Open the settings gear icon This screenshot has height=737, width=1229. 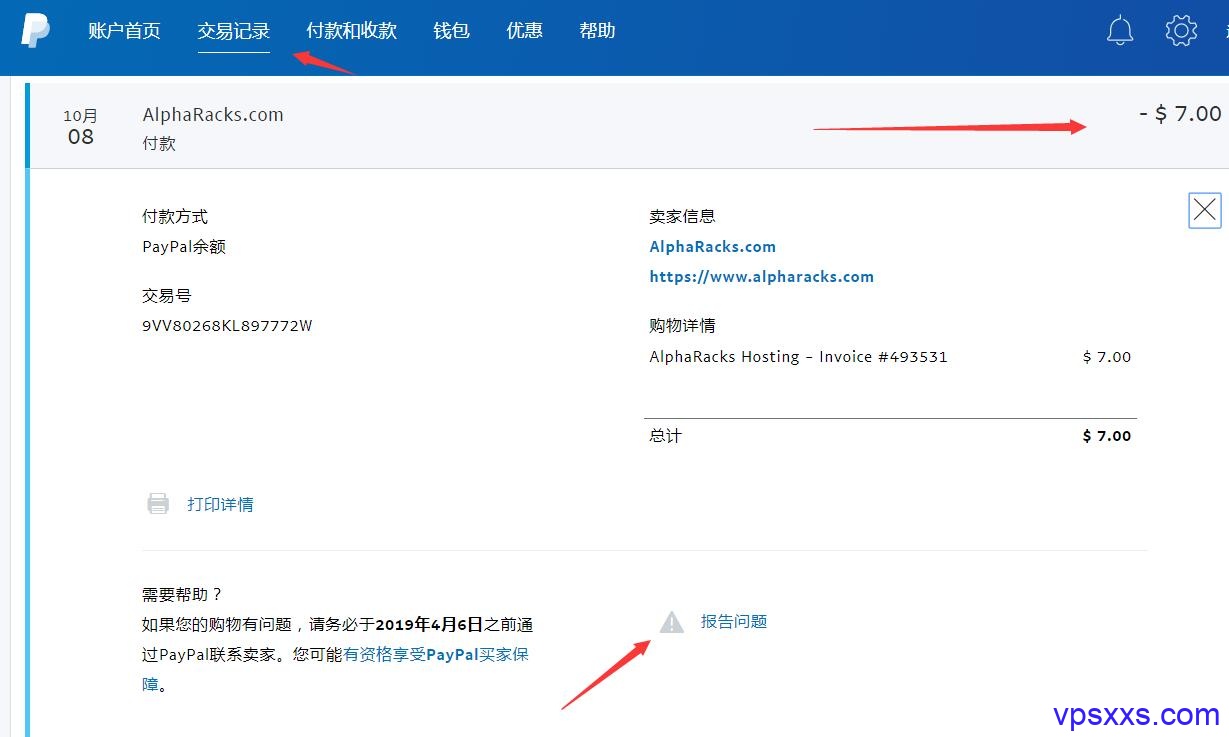[x=1181, y=31]
